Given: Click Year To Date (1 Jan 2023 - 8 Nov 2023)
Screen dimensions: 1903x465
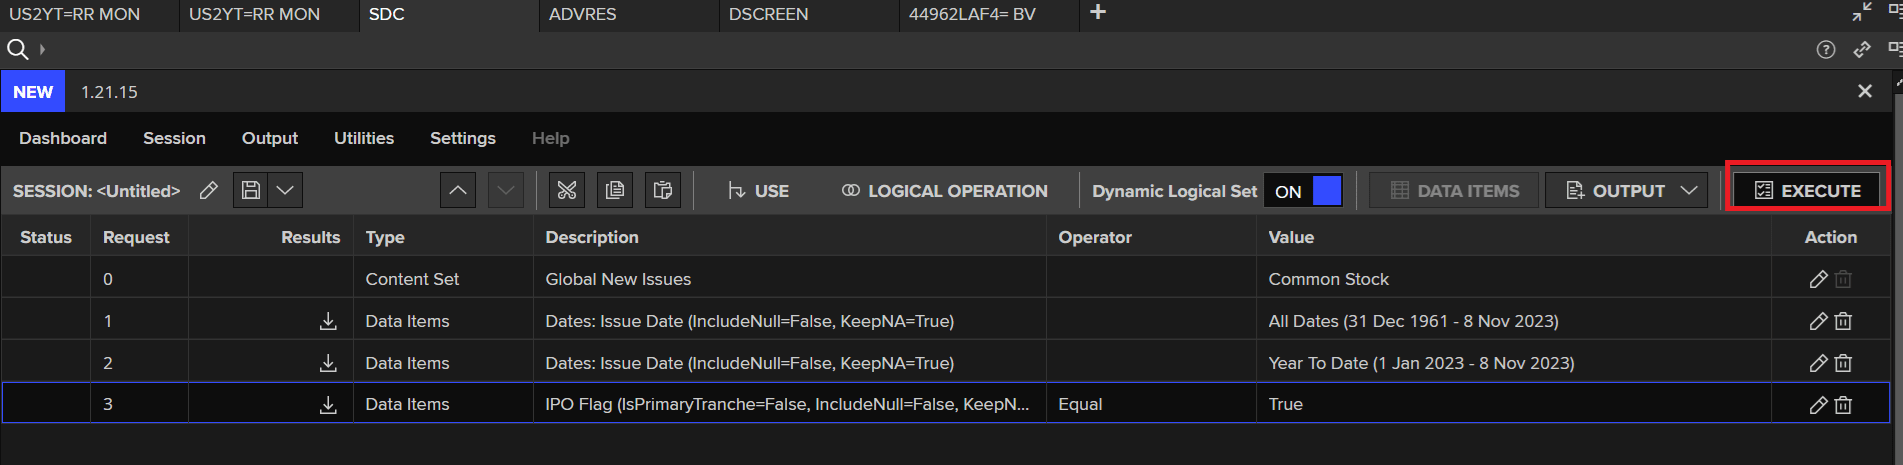Looking at the screenshot, I should [x=1421, y=363].
